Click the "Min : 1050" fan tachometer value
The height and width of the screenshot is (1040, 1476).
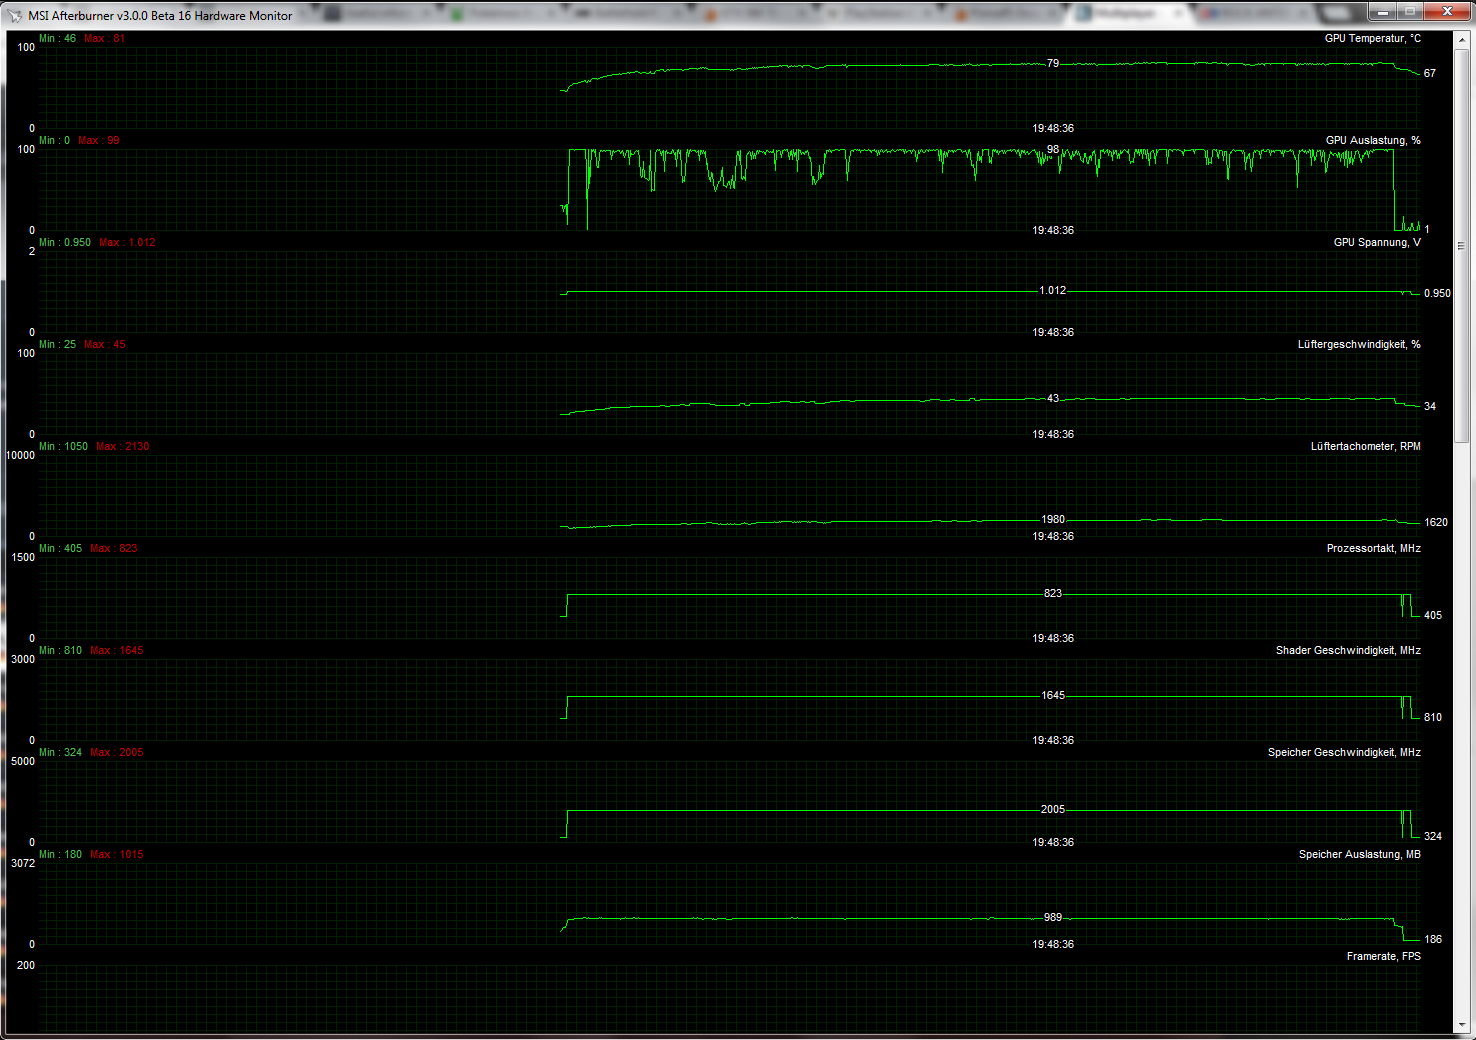point(63,446)
